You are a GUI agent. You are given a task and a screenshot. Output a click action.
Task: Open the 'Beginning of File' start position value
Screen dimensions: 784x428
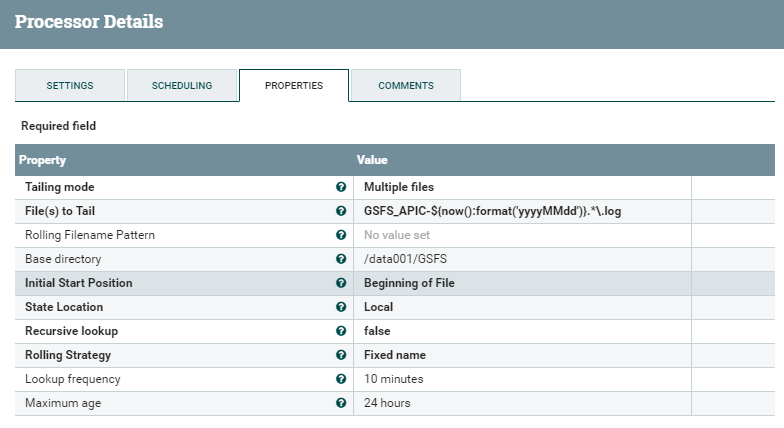click(409, 283)
